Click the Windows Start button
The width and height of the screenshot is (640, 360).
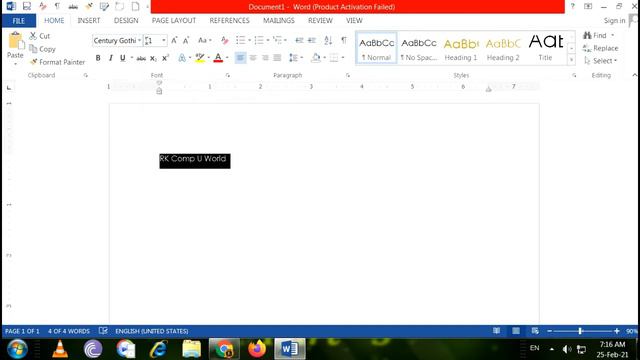tap(17, 349)
